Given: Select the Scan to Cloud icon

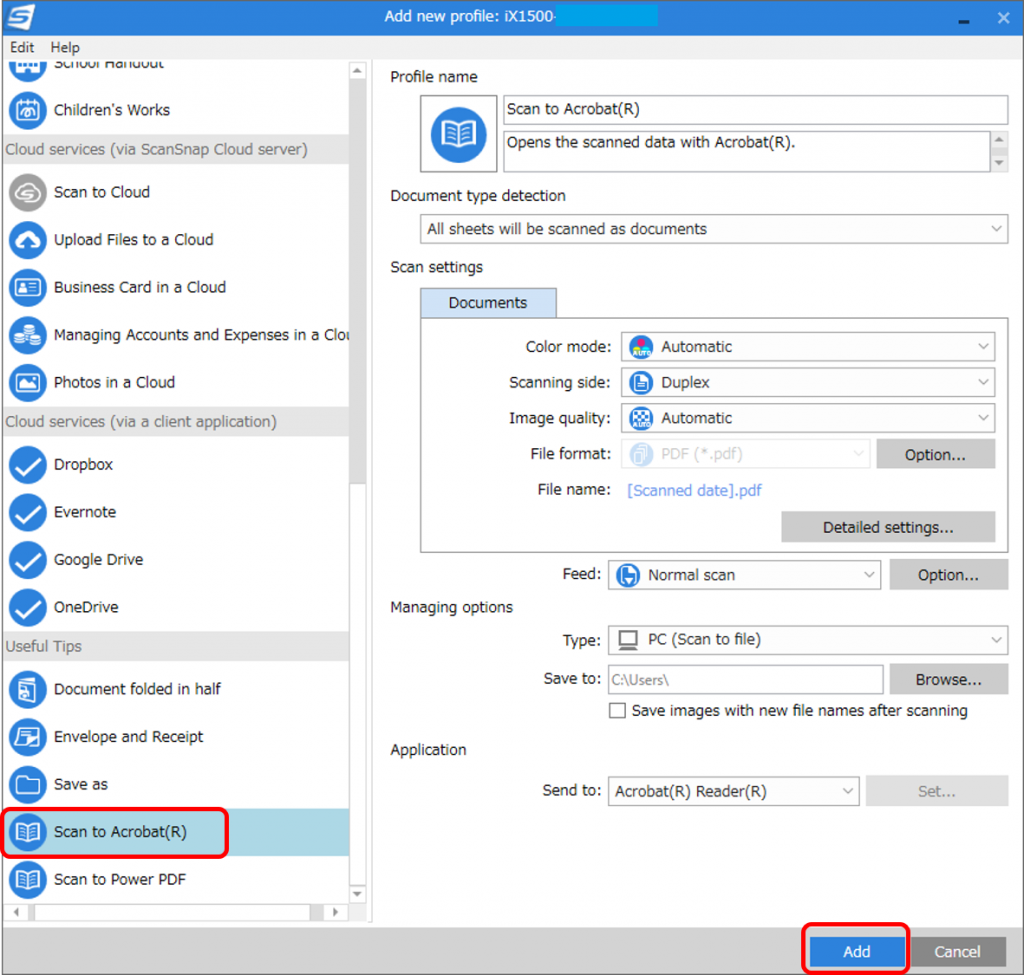Looking at the screenshot, I should tap(27, 192).
